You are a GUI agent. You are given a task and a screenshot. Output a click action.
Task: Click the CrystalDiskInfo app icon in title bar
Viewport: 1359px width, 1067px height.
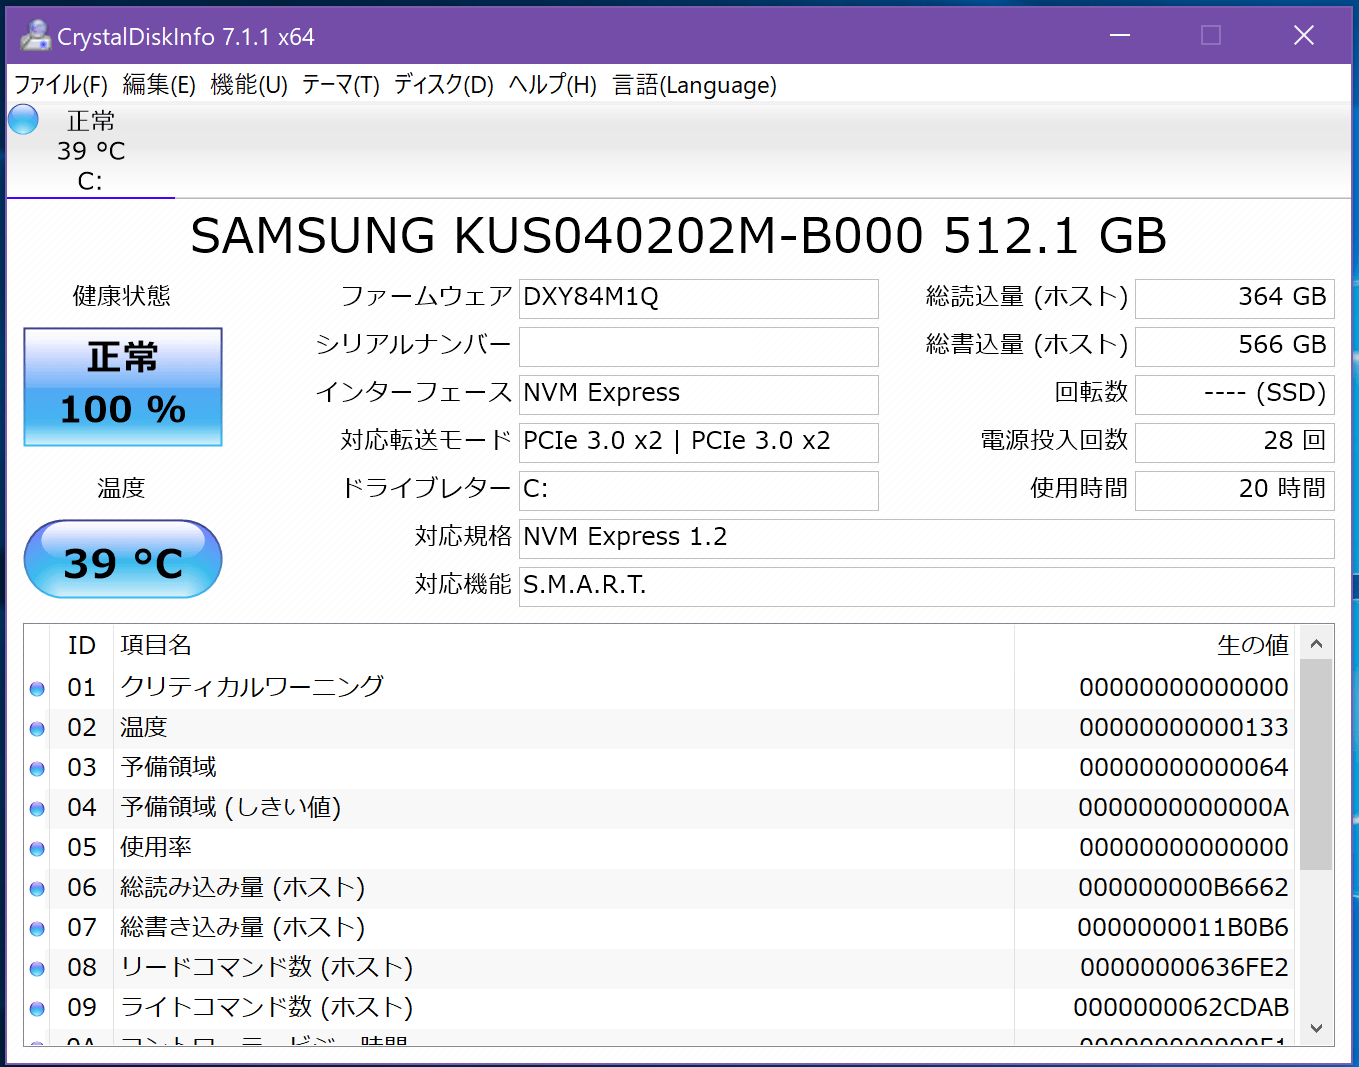point(35,36)
